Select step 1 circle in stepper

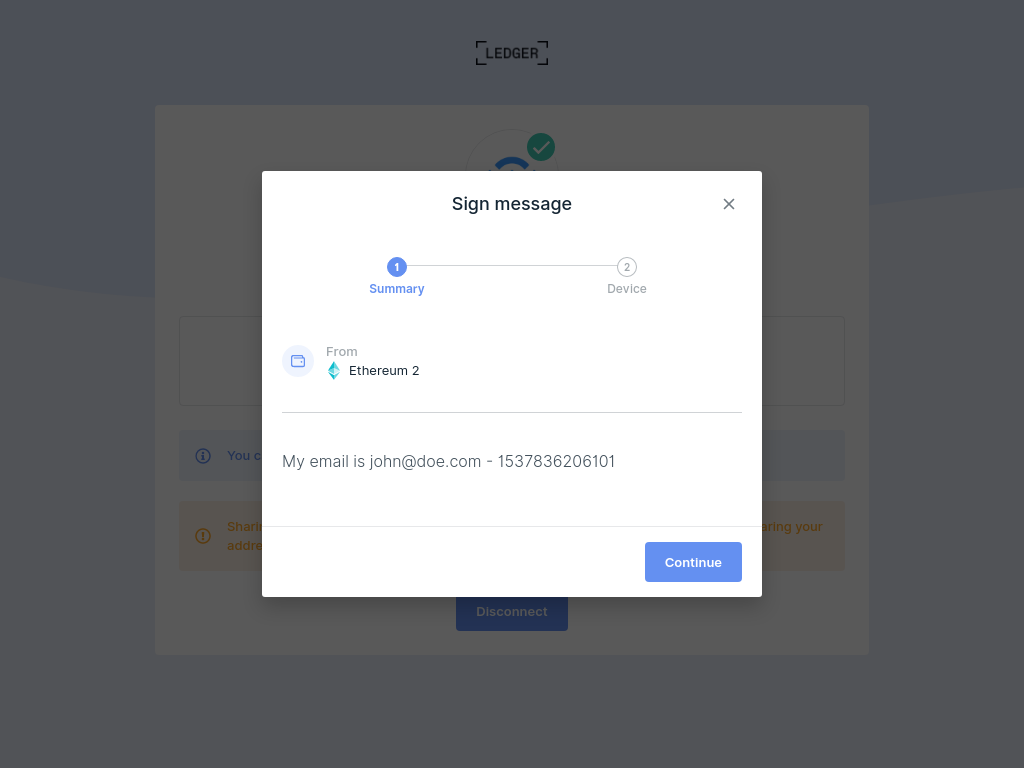(x=396, y=267)
